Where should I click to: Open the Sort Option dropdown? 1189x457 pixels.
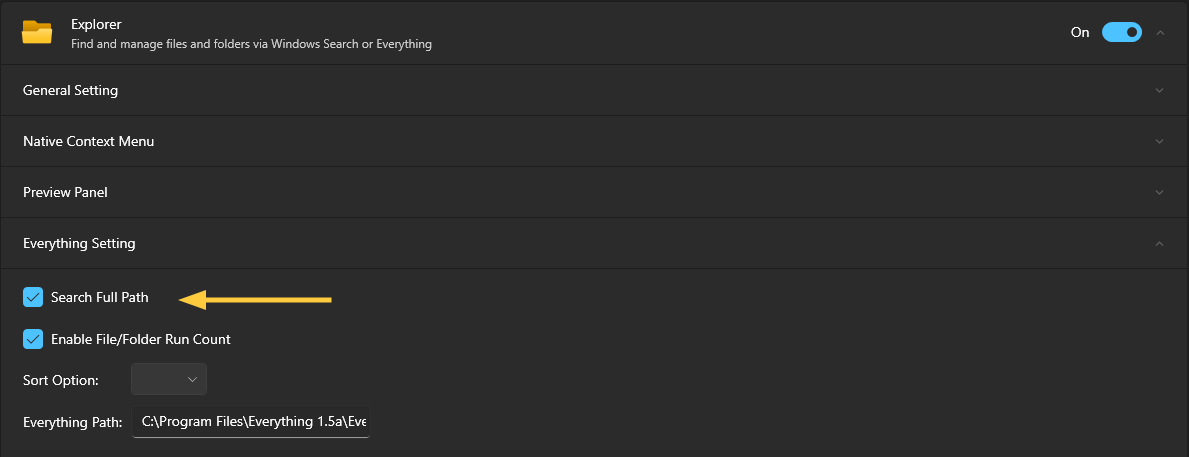[x=169, y=380]
